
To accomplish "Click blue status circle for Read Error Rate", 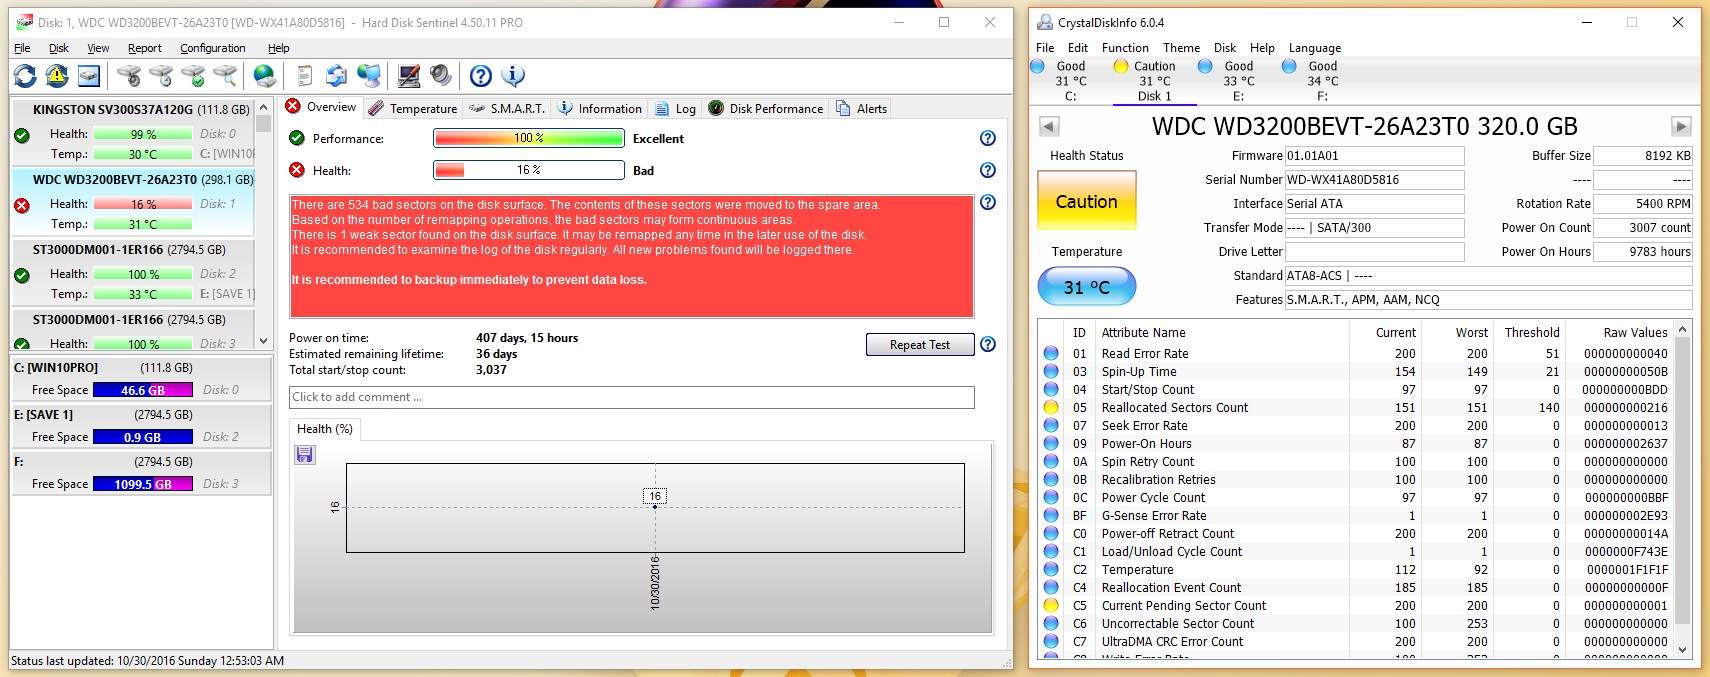I will [1051, 353].
